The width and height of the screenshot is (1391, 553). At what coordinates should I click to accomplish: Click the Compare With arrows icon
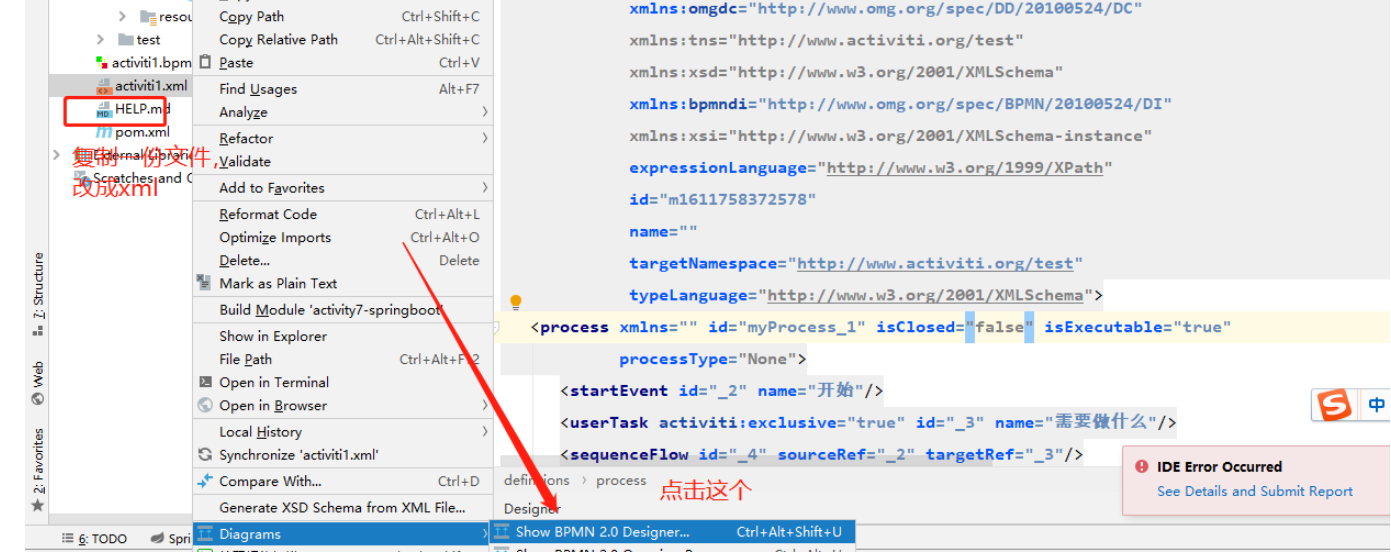(204, 481)
